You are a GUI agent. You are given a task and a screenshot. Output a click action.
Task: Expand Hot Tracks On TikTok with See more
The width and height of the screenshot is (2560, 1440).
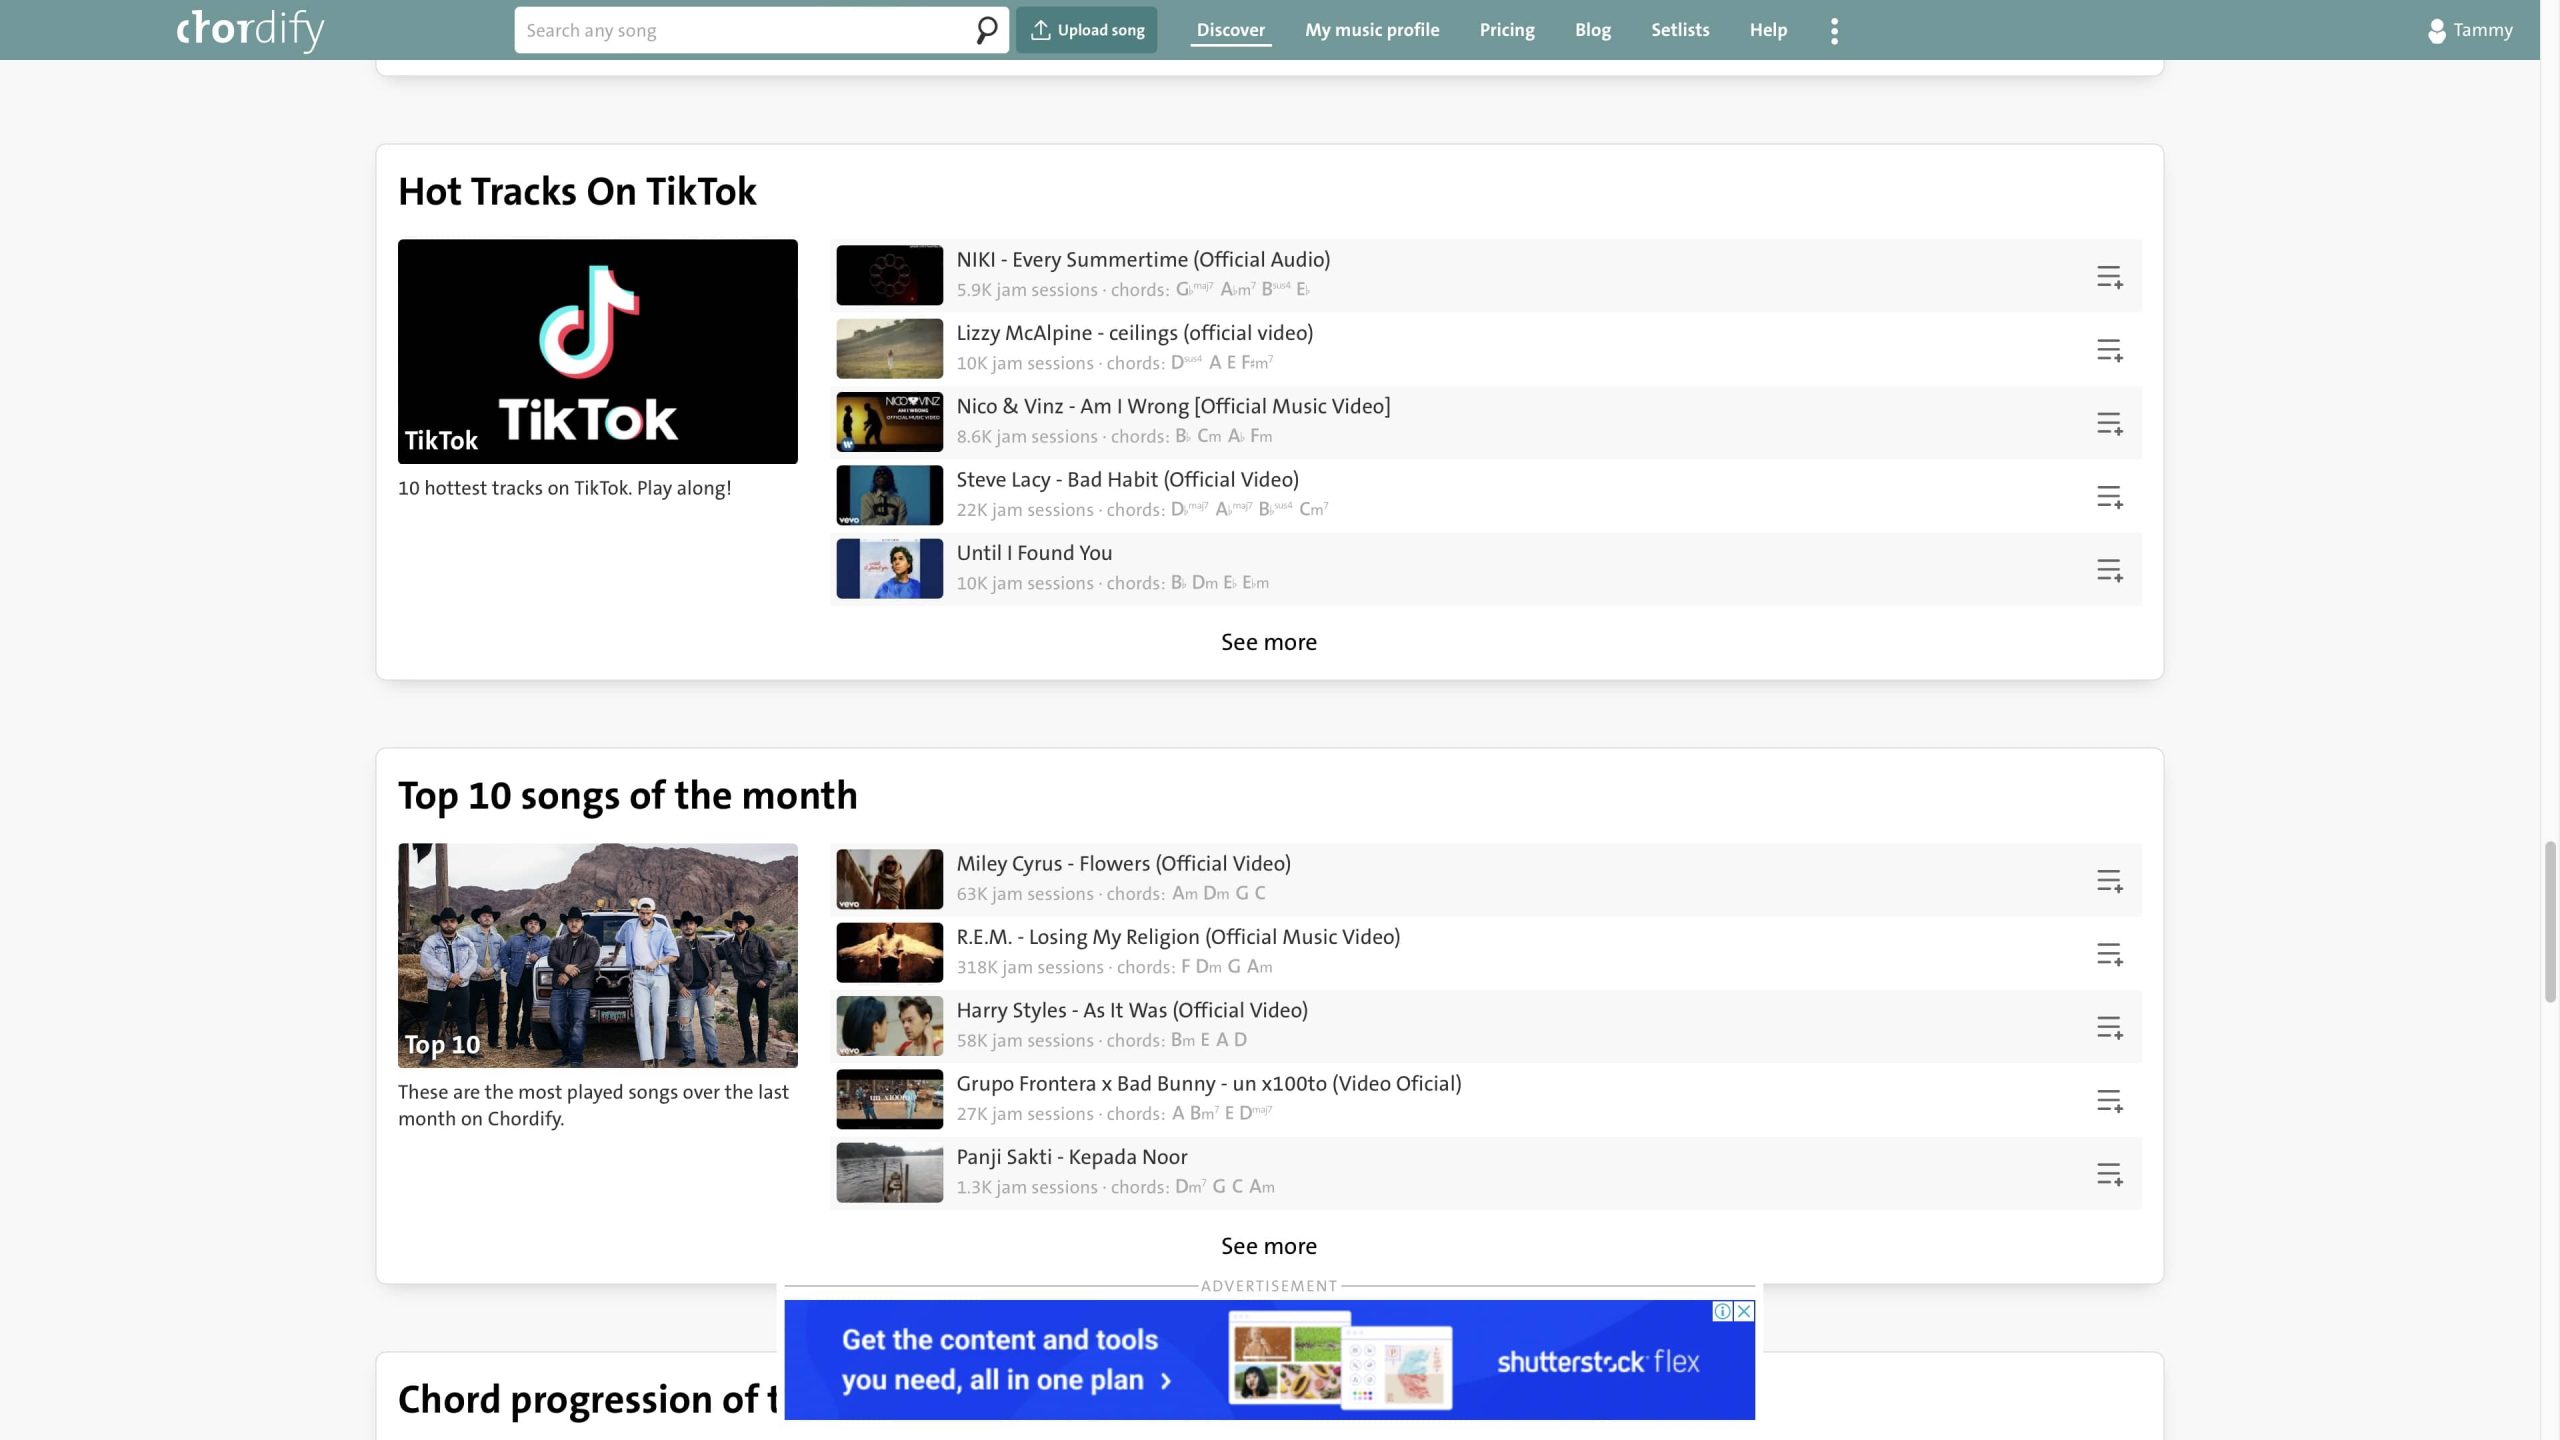click(1268, 642)
